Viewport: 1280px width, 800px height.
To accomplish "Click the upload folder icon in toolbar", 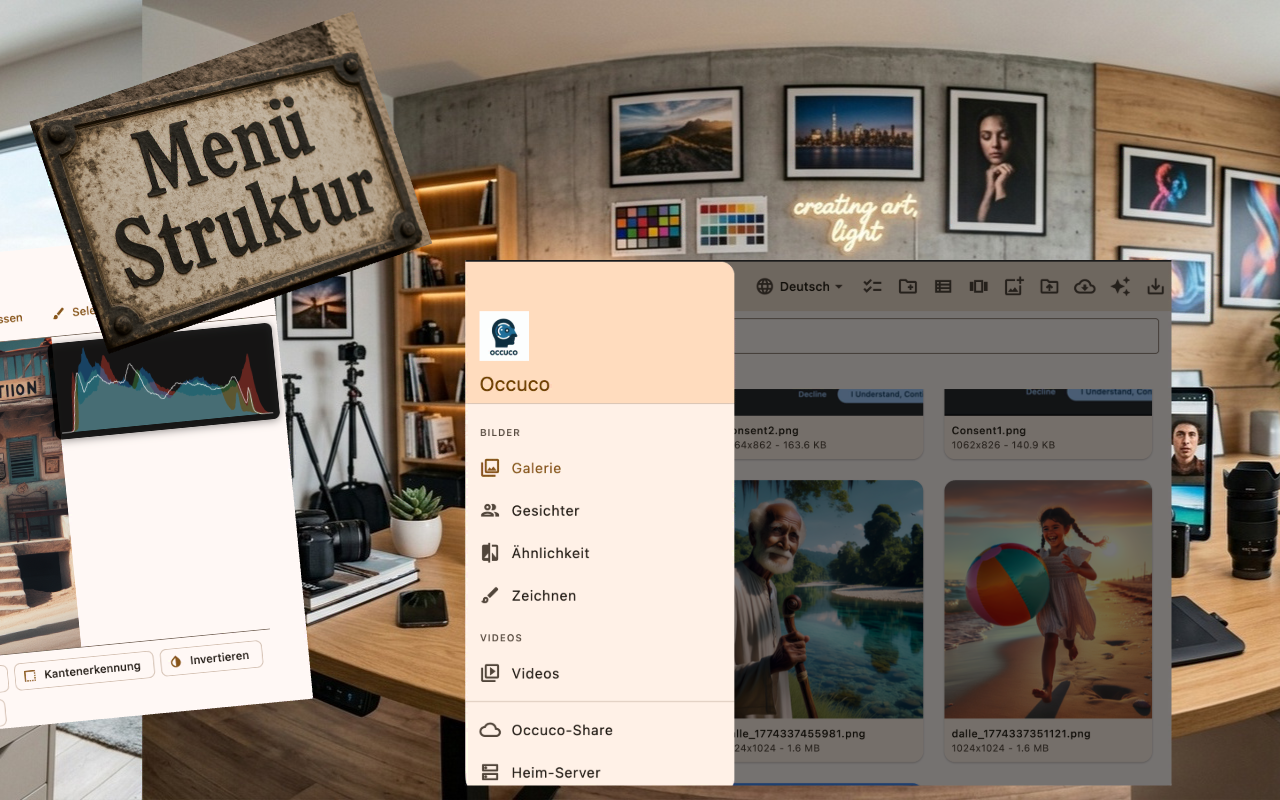I will pos(1049,287).
